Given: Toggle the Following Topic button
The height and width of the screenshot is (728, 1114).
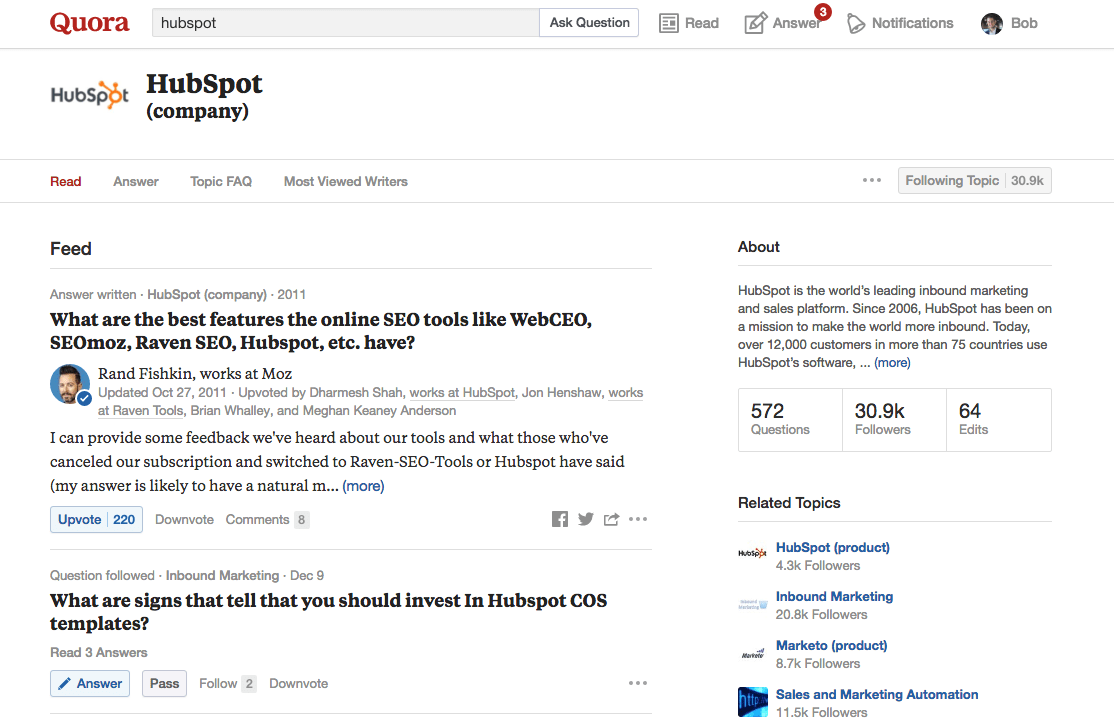Looking at the screenshot, I should pyautogui.click(x=975, y=180).
